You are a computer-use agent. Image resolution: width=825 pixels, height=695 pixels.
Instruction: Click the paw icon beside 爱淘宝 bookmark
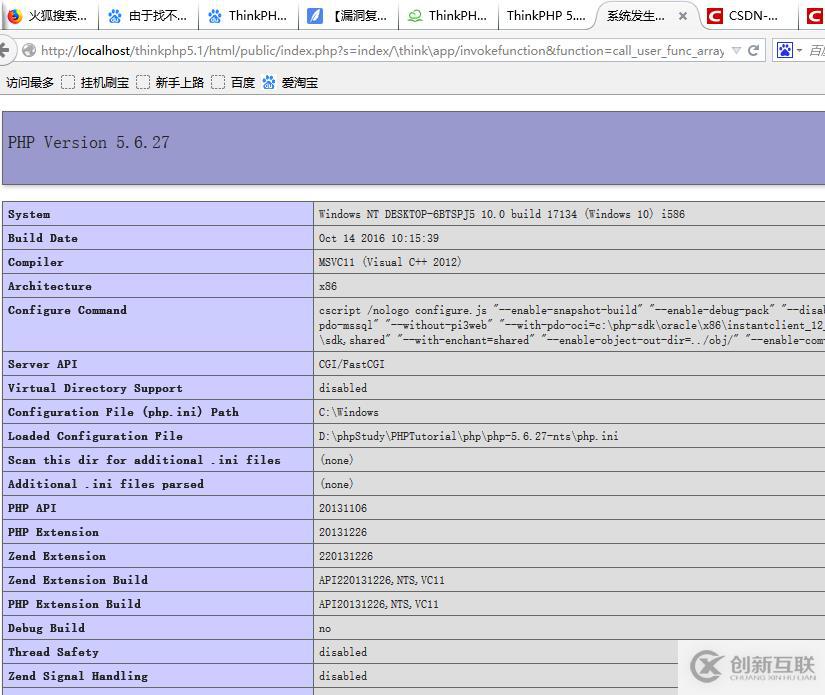269,82
